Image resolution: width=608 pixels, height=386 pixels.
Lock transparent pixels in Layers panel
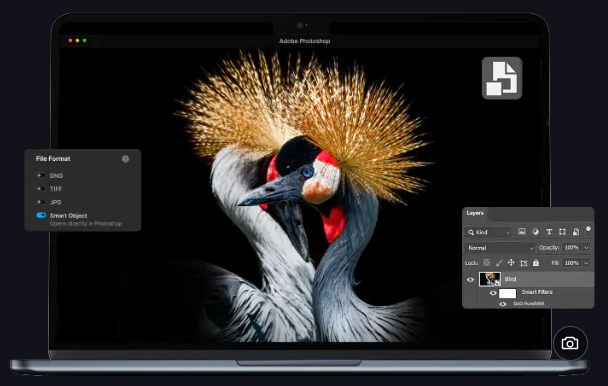tap(486, 263)
